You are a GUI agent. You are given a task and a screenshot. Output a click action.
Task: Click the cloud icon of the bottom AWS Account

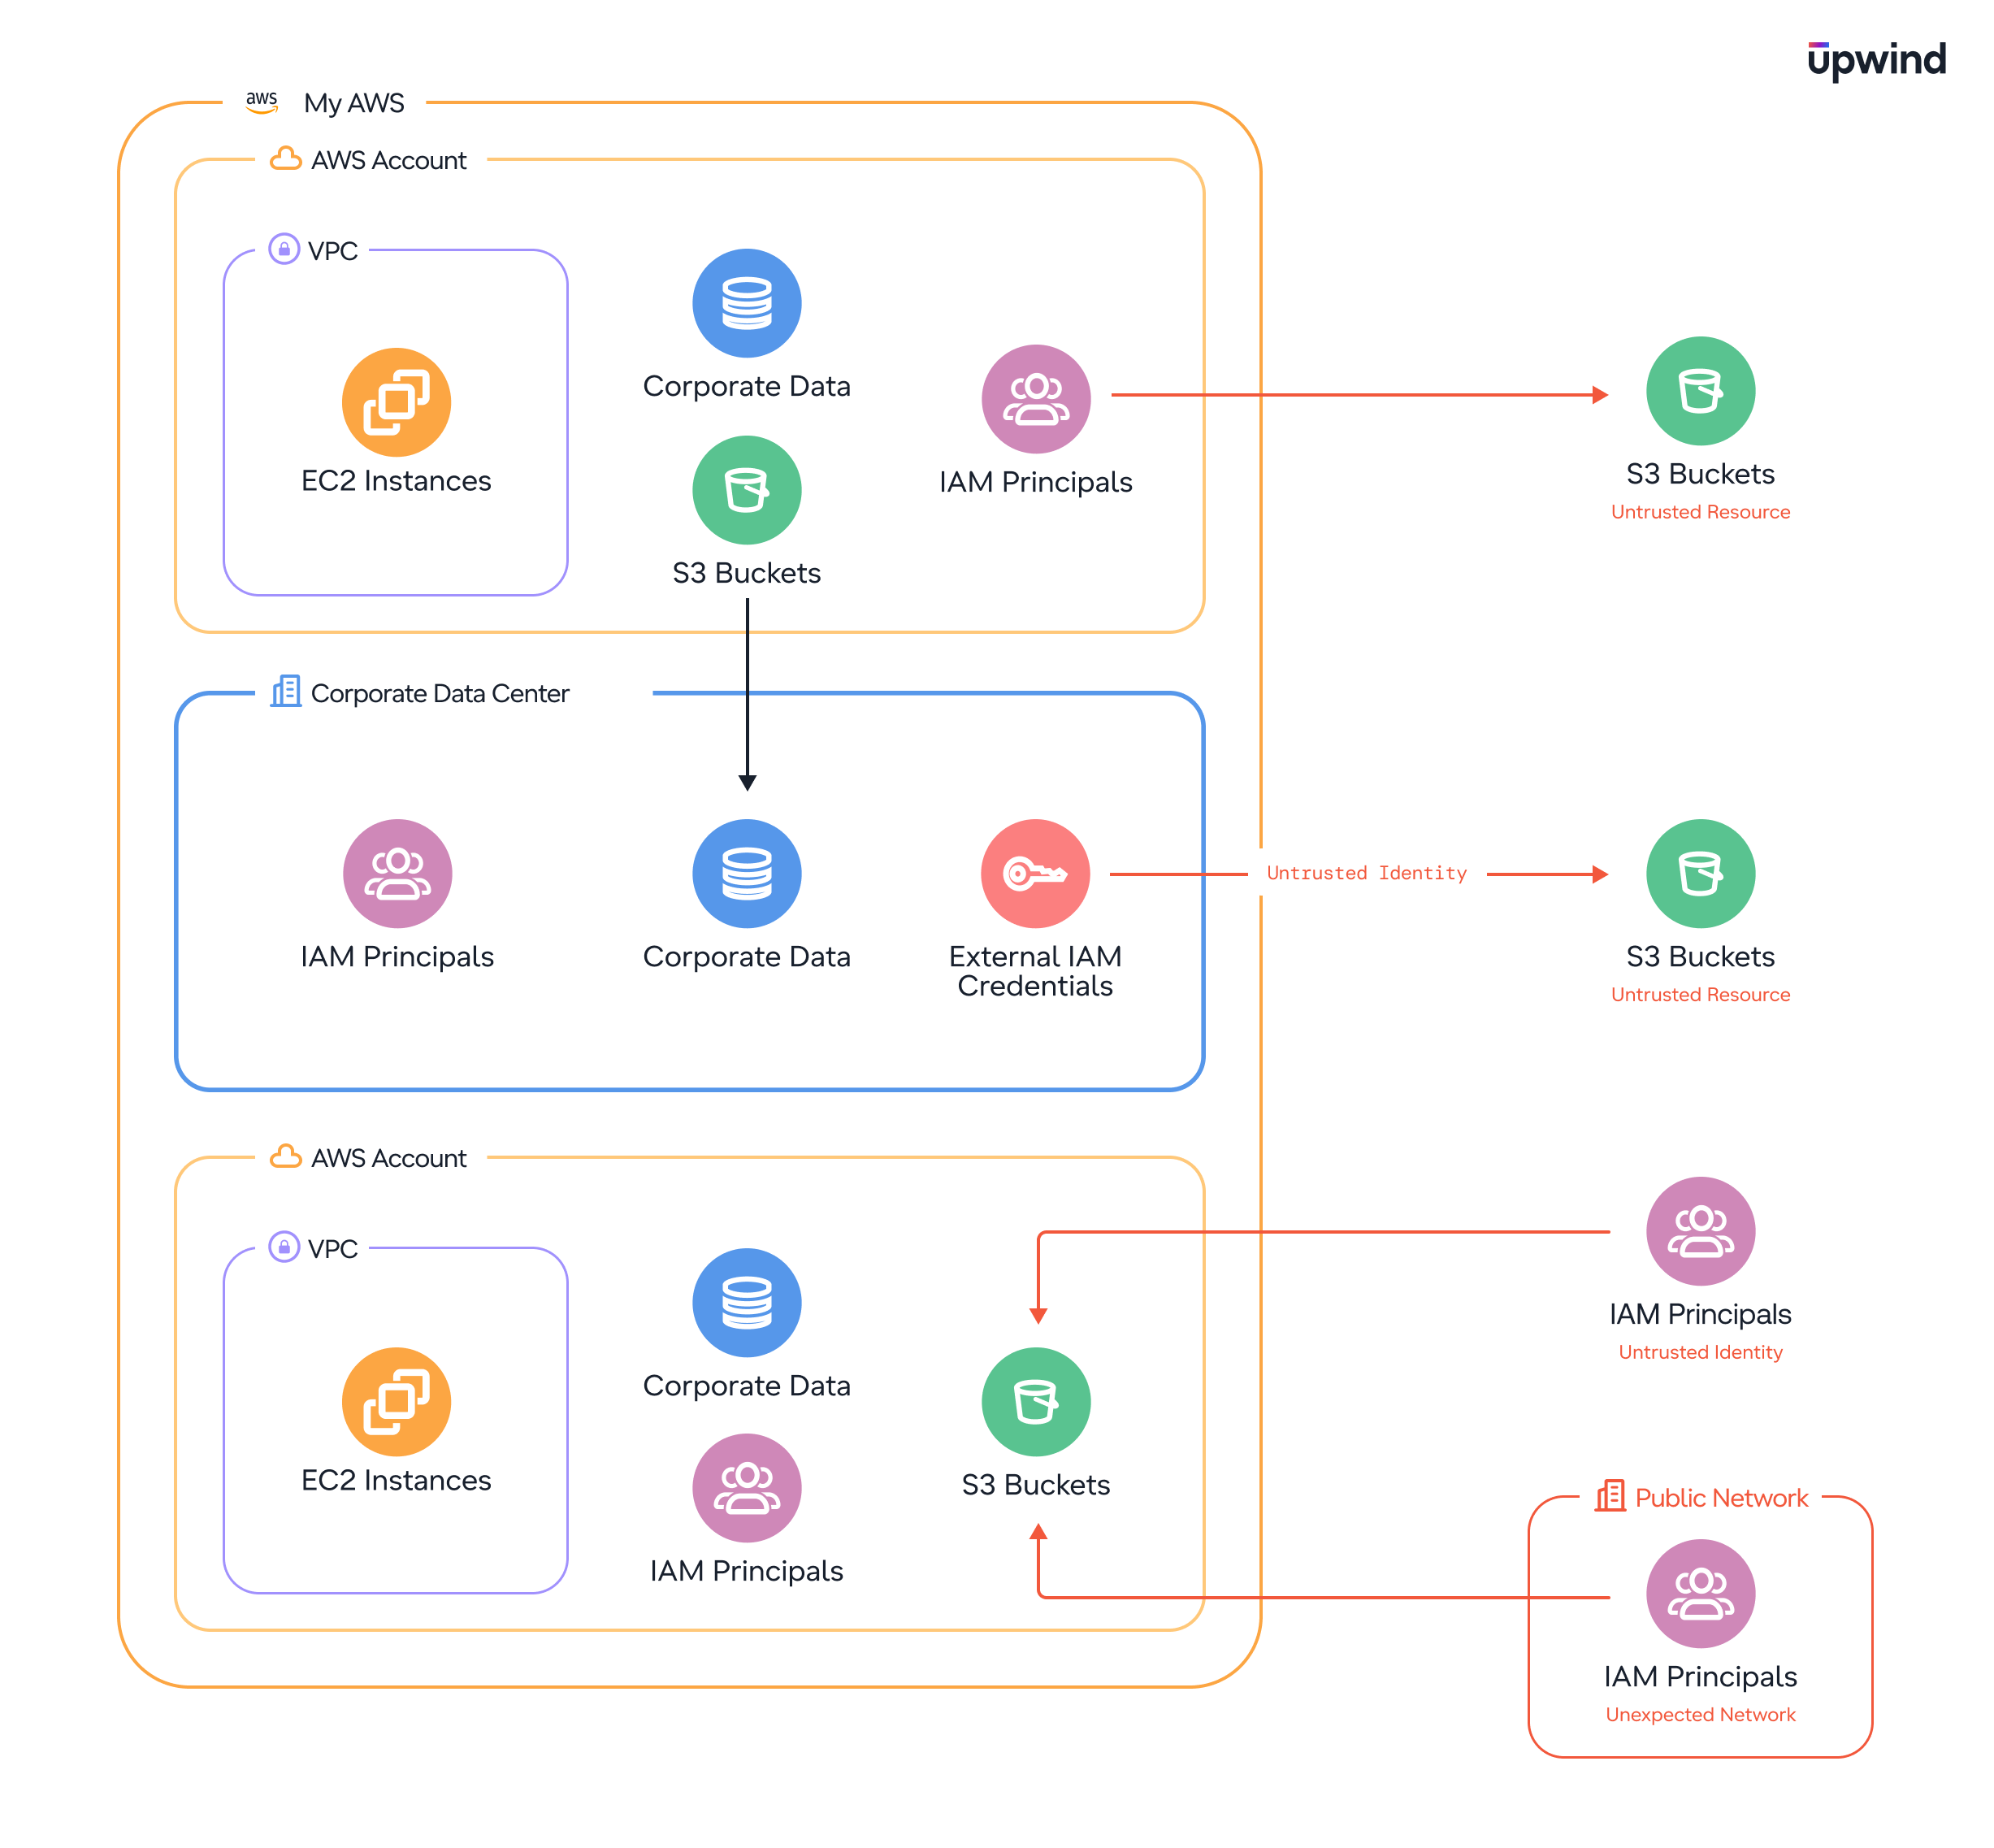[x=286, y=1157]
